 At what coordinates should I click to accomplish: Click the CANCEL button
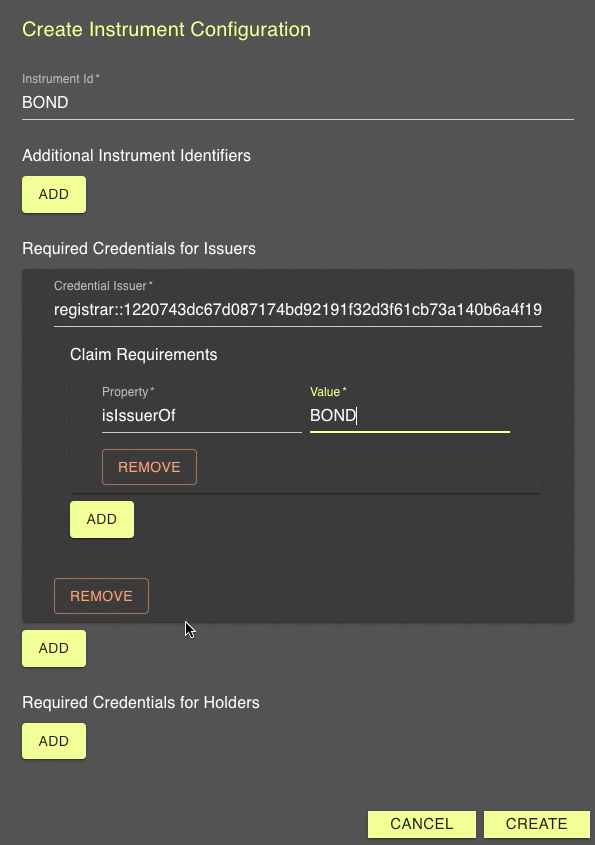tap(421, 824)
